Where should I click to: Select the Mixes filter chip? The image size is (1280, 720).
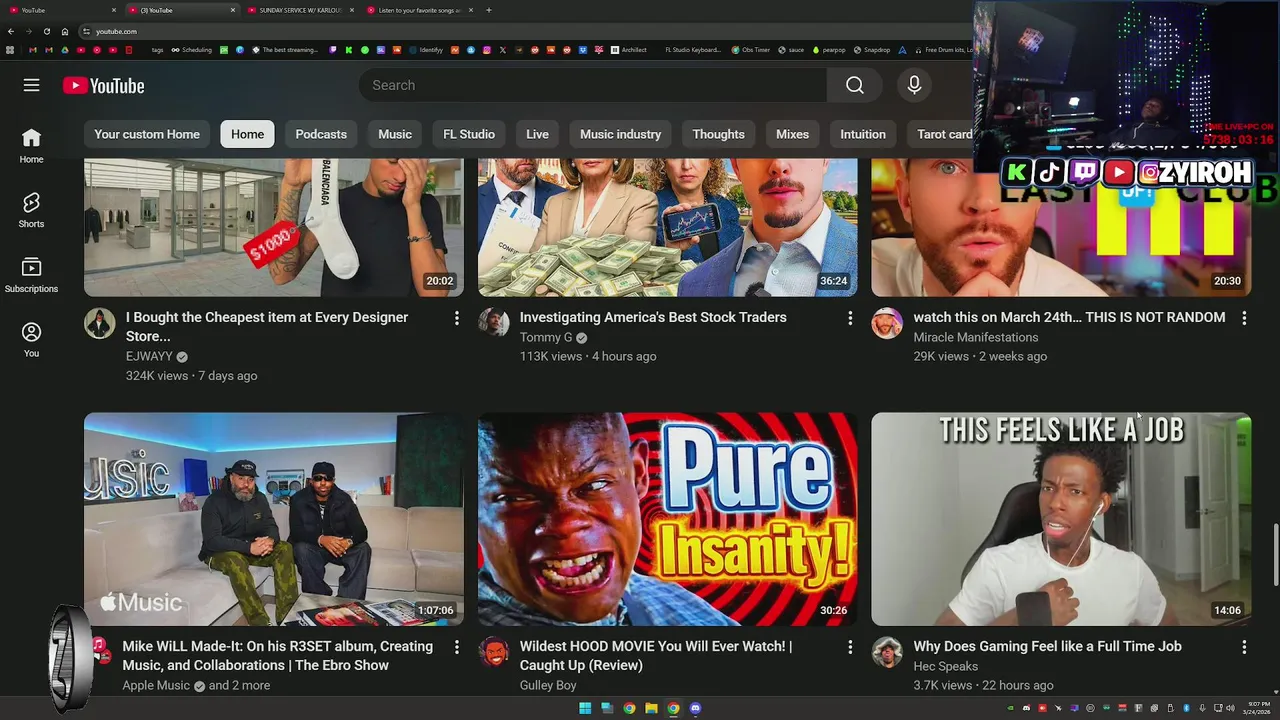click(x=793, y=134)
